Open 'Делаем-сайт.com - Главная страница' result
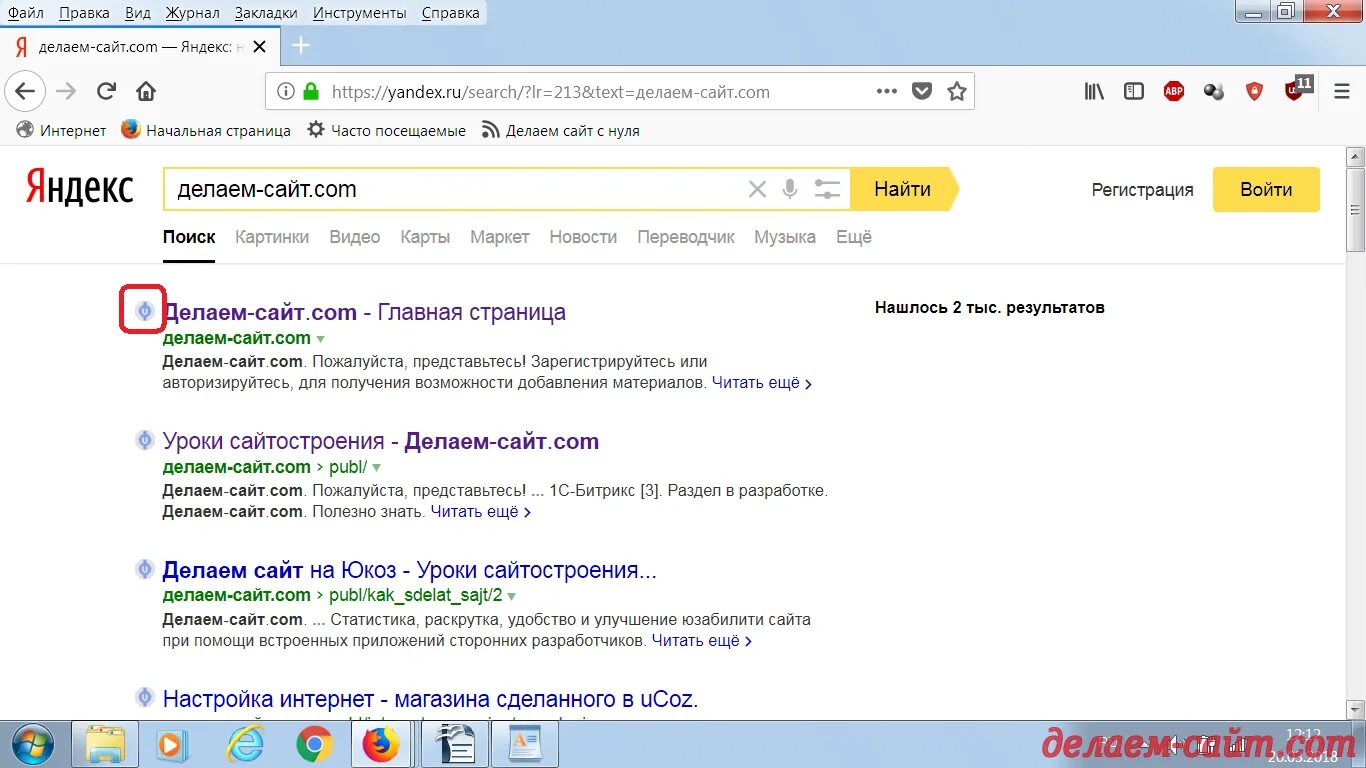 tap(364, 312)
